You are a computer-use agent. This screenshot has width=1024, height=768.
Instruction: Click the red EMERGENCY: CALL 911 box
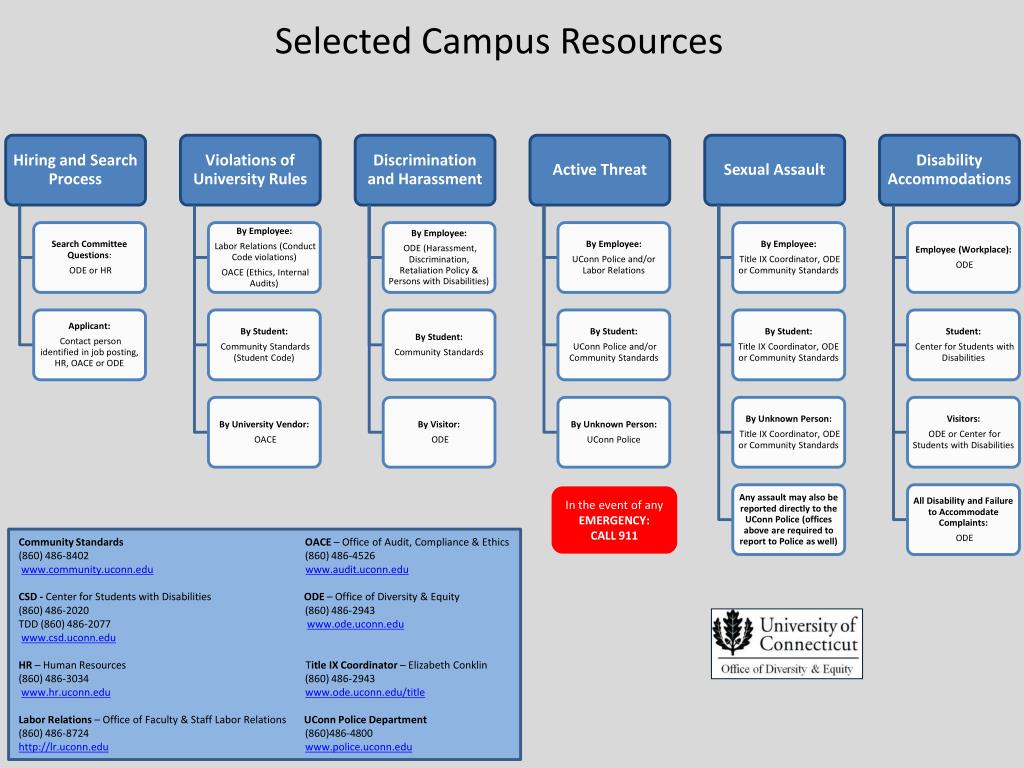pyautogui.click(x=614, y=520)
